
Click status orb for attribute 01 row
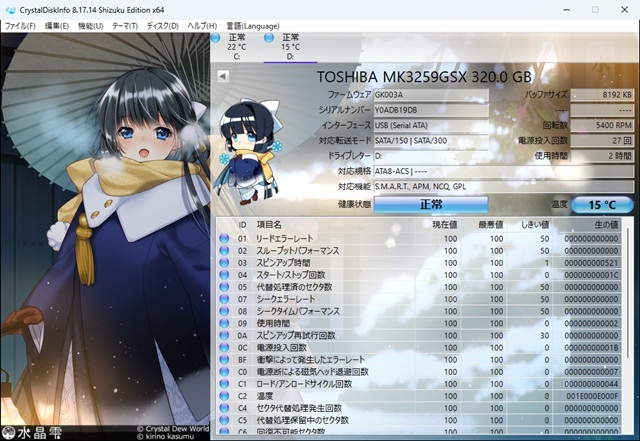coord(225,238)
